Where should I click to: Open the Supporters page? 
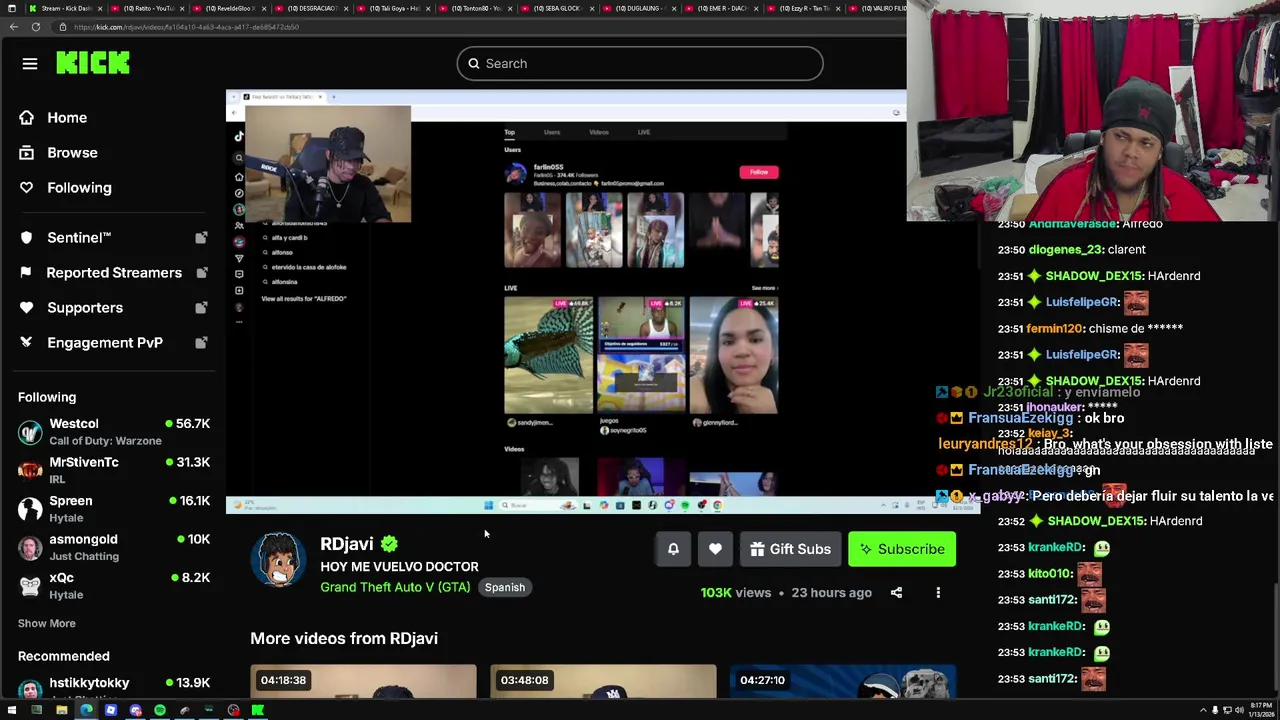[85, 308]
